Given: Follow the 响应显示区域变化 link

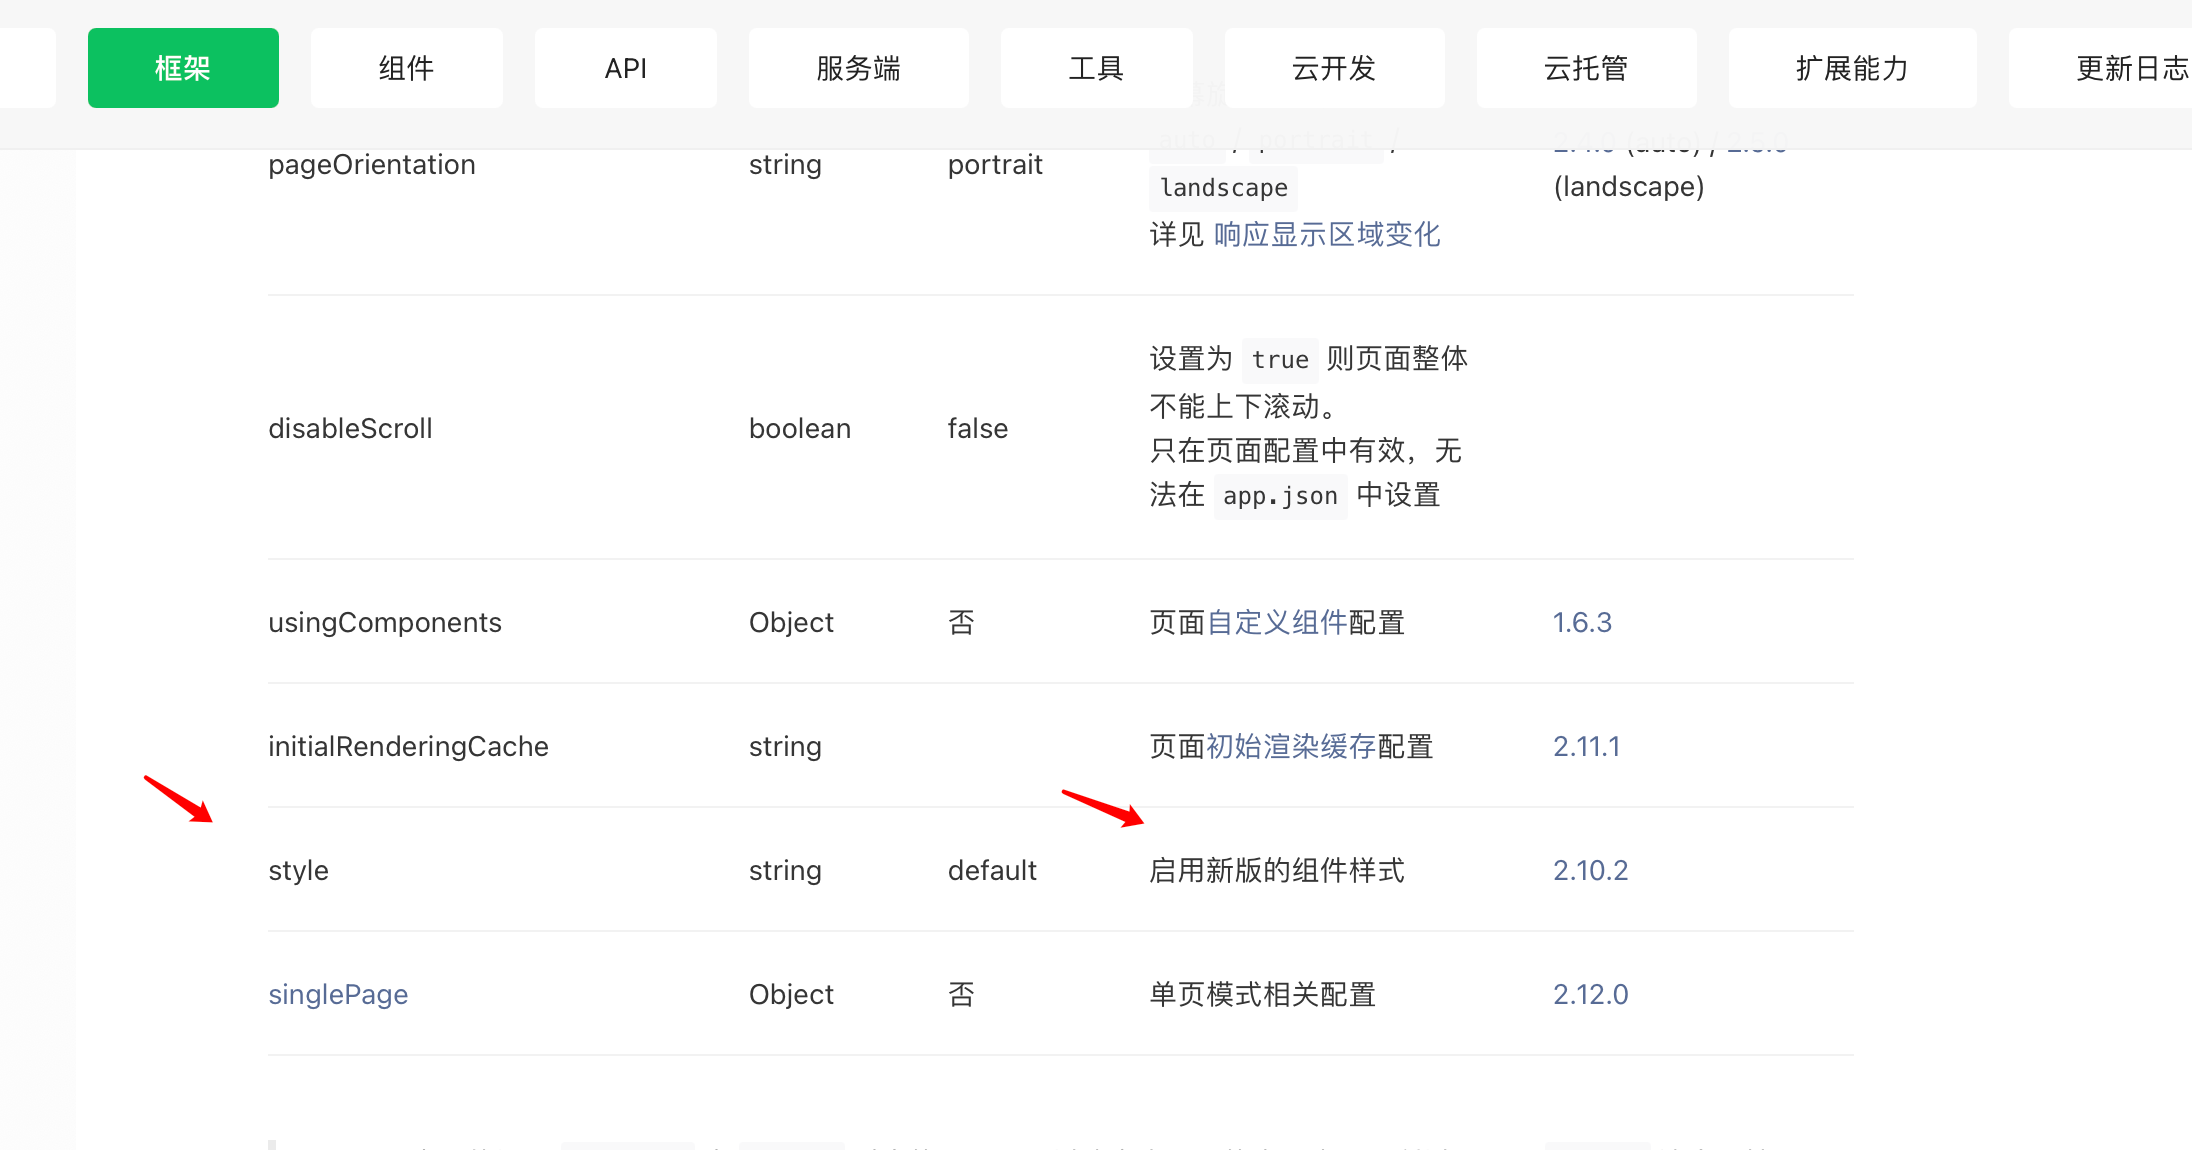Looking at the screenshot, I should pyautogui.click(x=1326, y=235).
